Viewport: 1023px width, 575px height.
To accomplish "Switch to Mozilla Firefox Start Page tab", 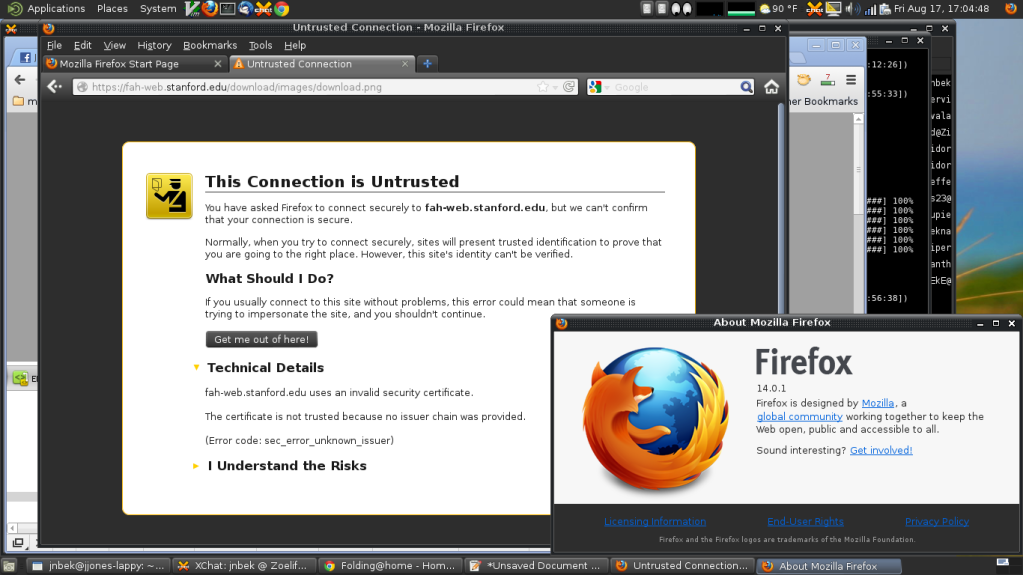I will (x=135, y=63).
